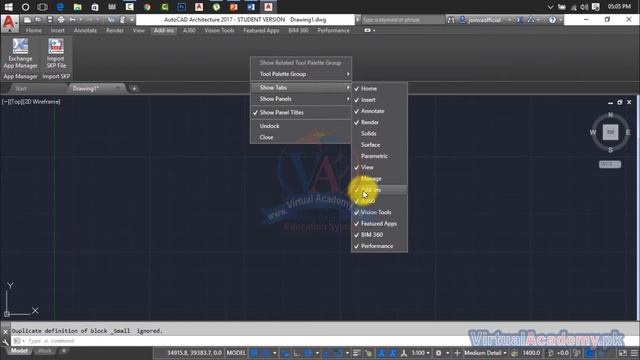640x360 pixels.
Task: Open Chrome from the taskbar
Action: point(147,7)
